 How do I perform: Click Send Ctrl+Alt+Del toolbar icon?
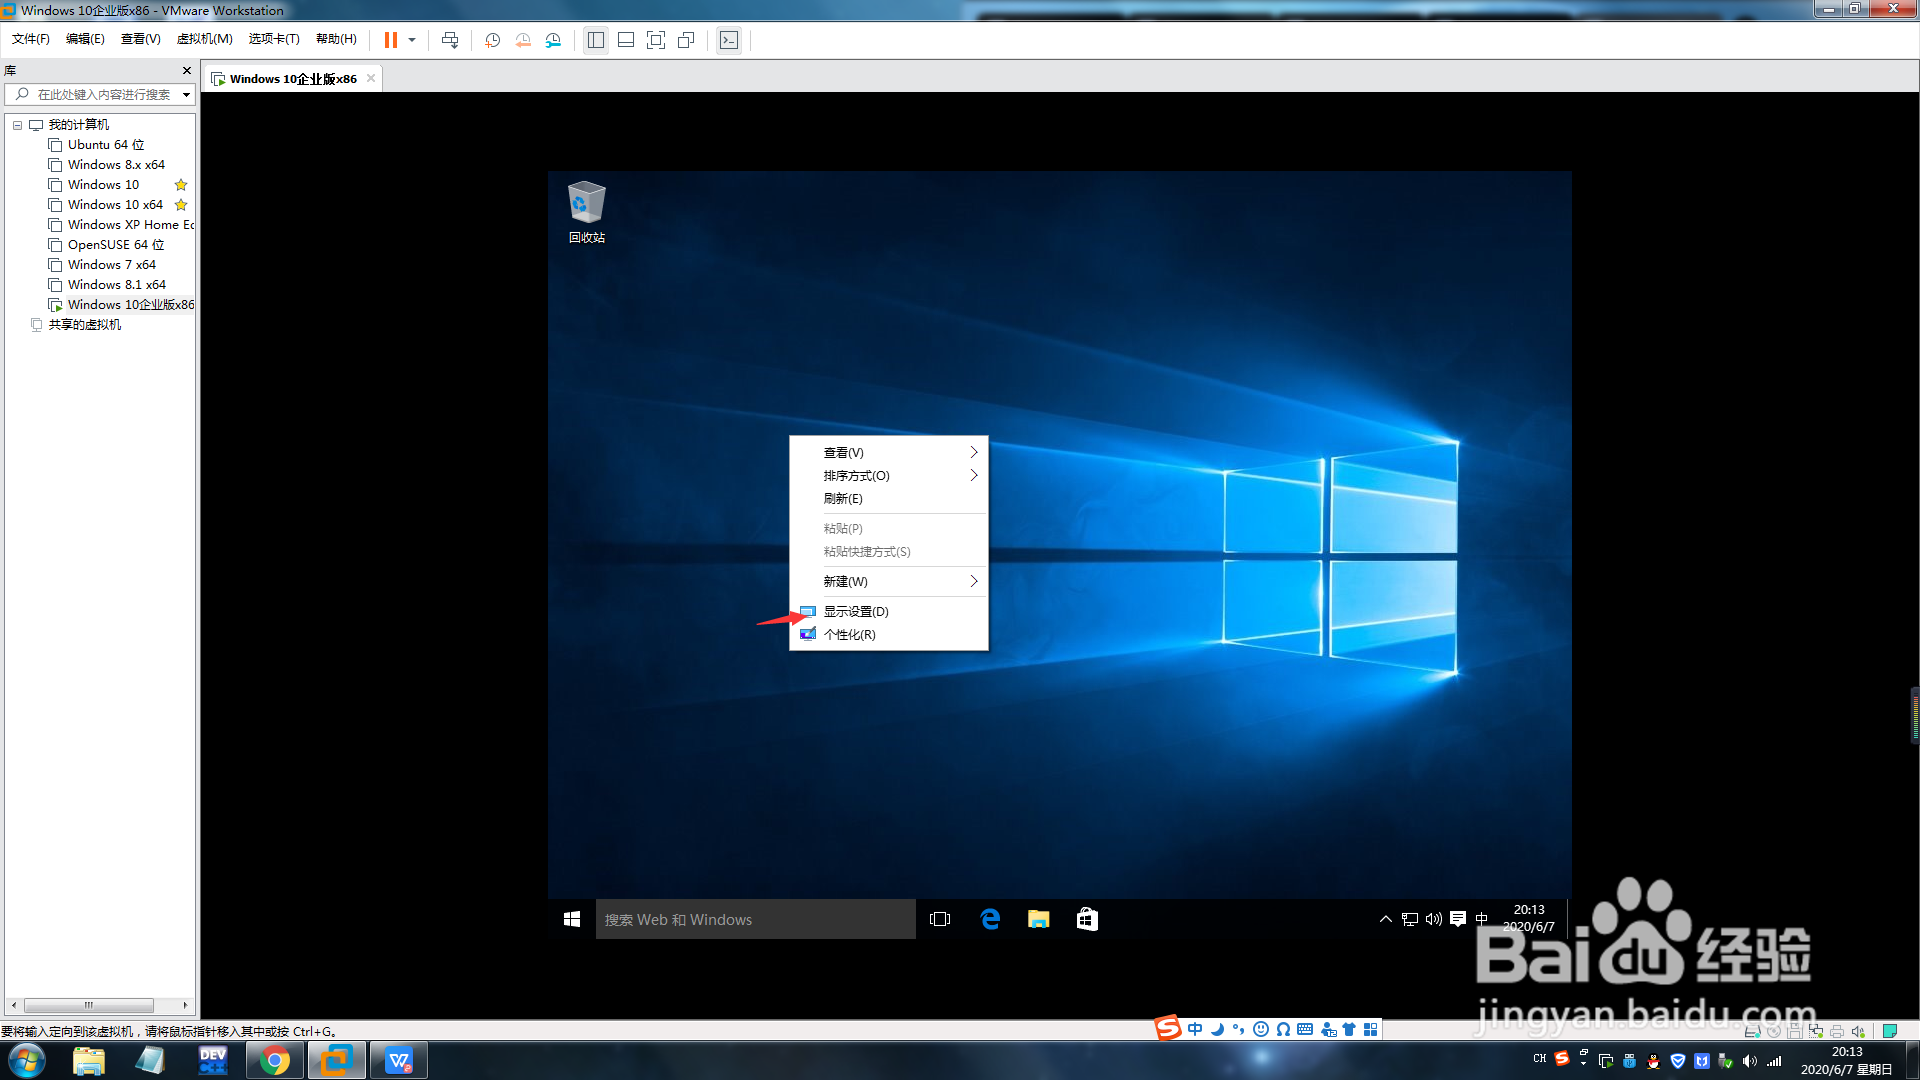pos(450,40)
